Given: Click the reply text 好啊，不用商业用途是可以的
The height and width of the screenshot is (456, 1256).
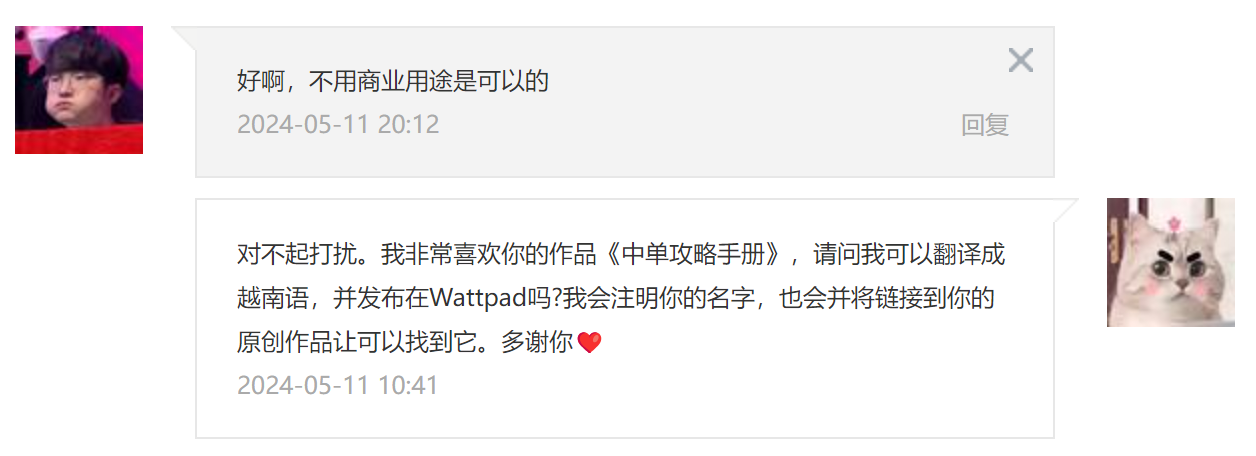Looking at the screenshot, I should point(393,81).
